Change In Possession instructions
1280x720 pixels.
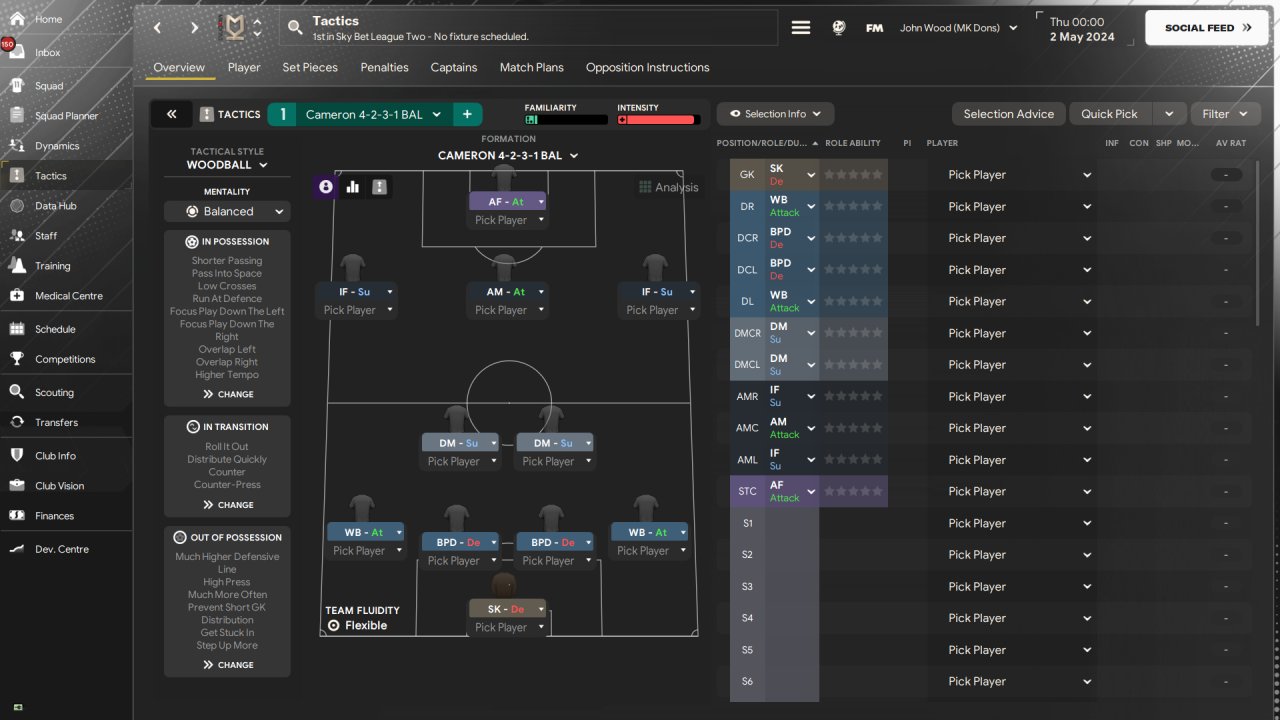(x=227, y=395)
